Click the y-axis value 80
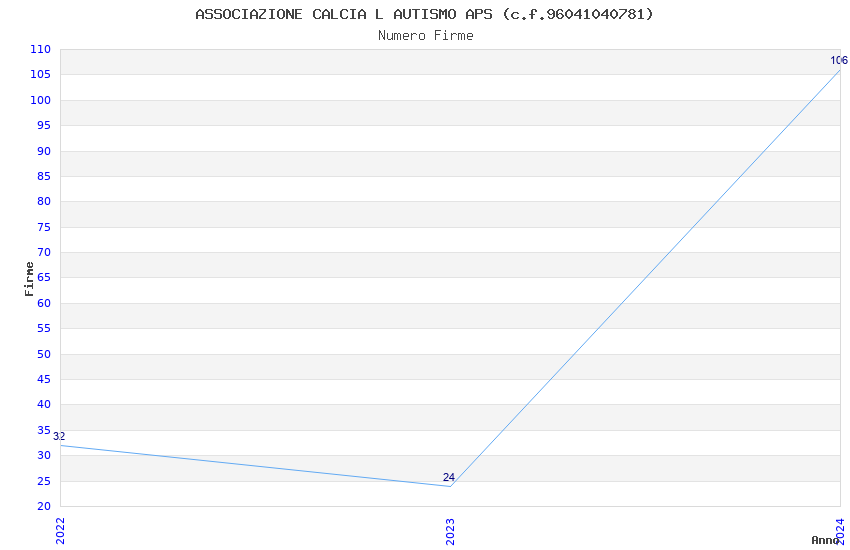 pos(44,202)
